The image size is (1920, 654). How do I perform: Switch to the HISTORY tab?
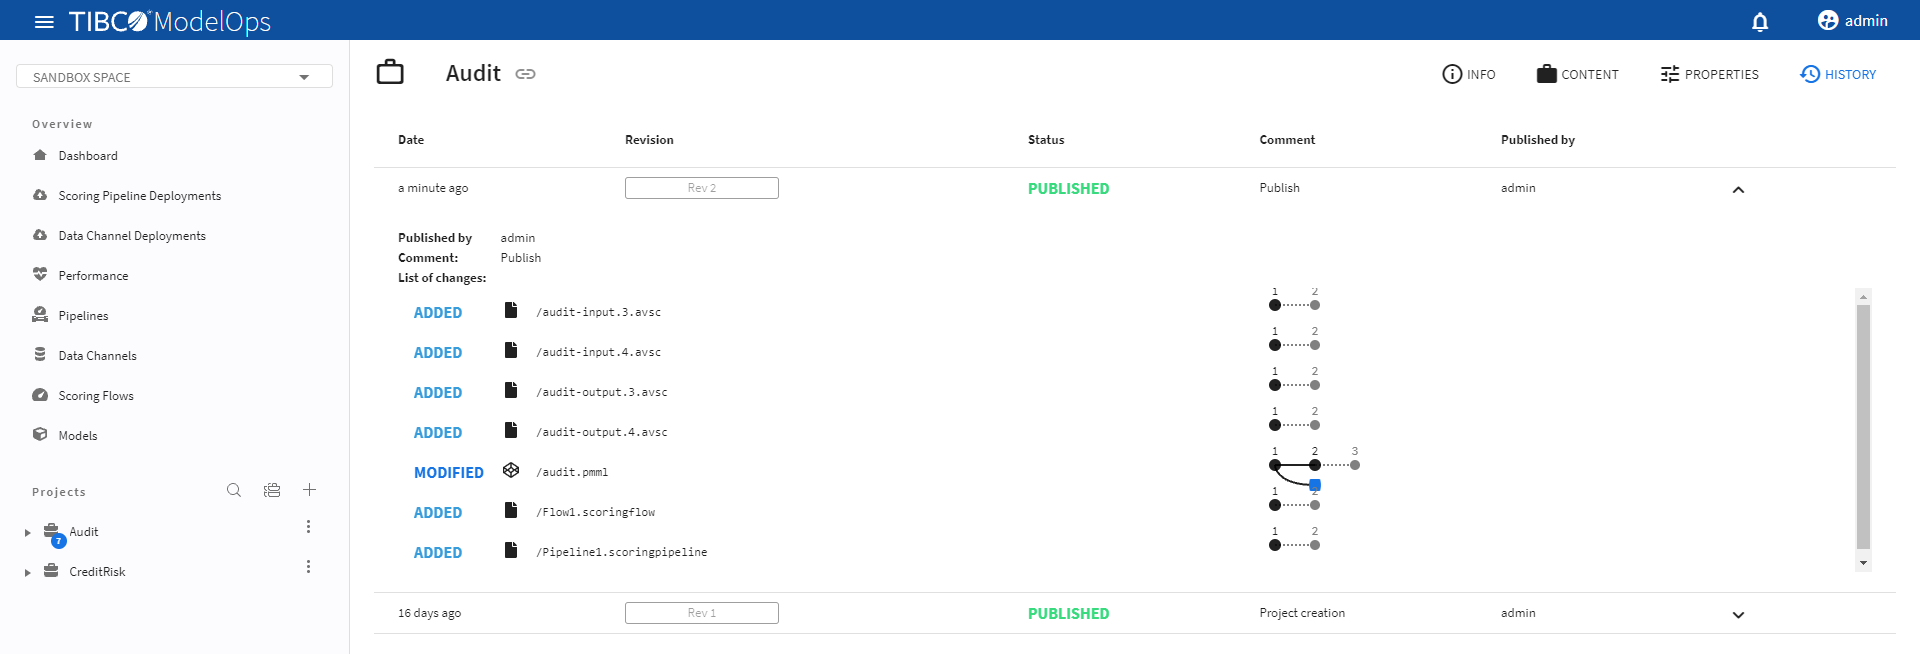click(x=1838, y=74)
